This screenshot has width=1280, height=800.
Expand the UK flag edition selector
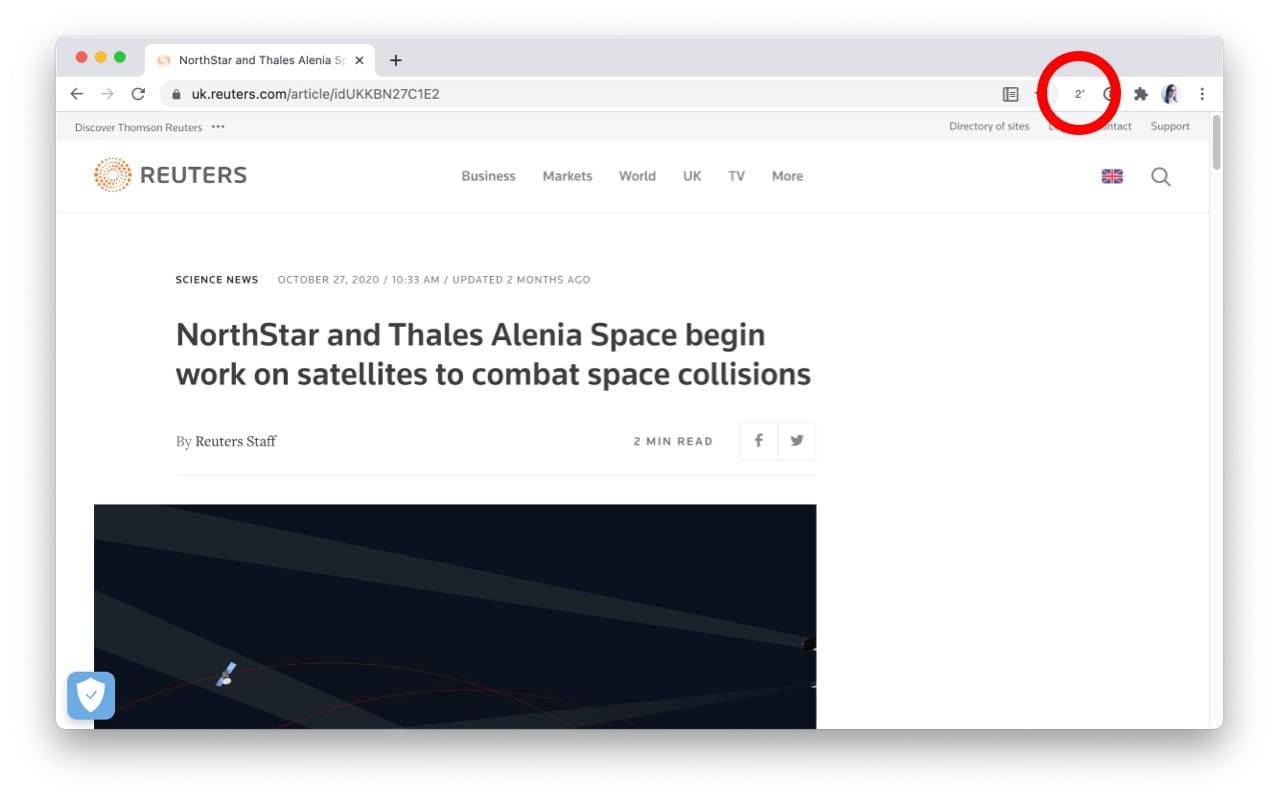[x=1111, y=177]
